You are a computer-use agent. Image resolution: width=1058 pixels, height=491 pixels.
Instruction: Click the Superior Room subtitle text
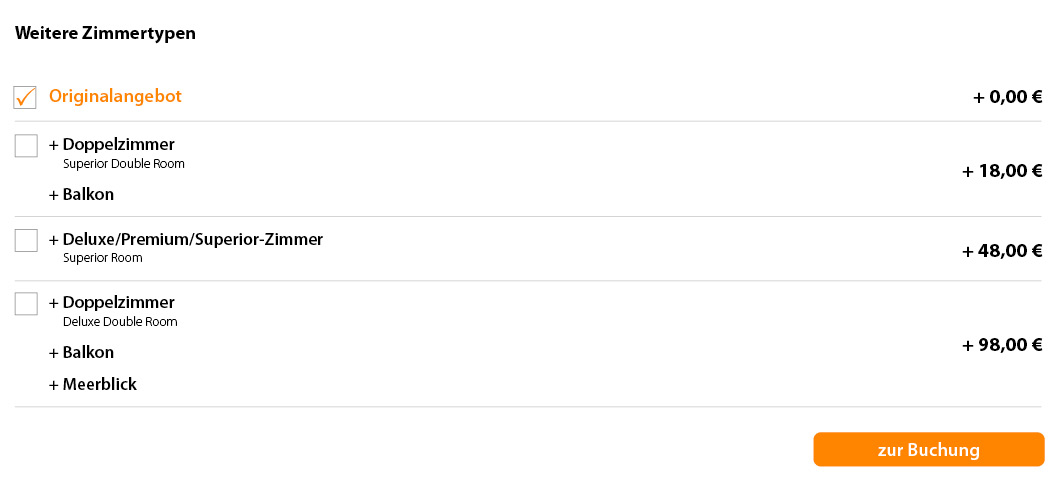click(x=103, y=258)
